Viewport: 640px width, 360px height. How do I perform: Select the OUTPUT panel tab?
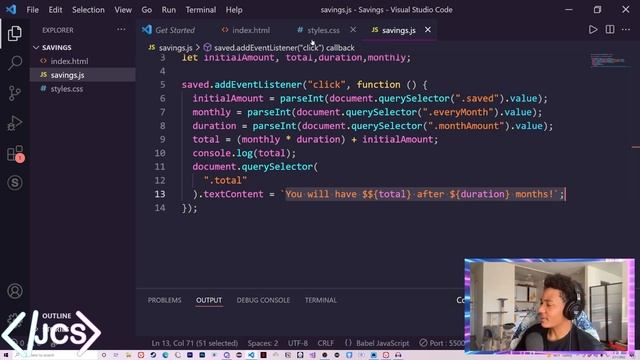[x=209, y=300]
